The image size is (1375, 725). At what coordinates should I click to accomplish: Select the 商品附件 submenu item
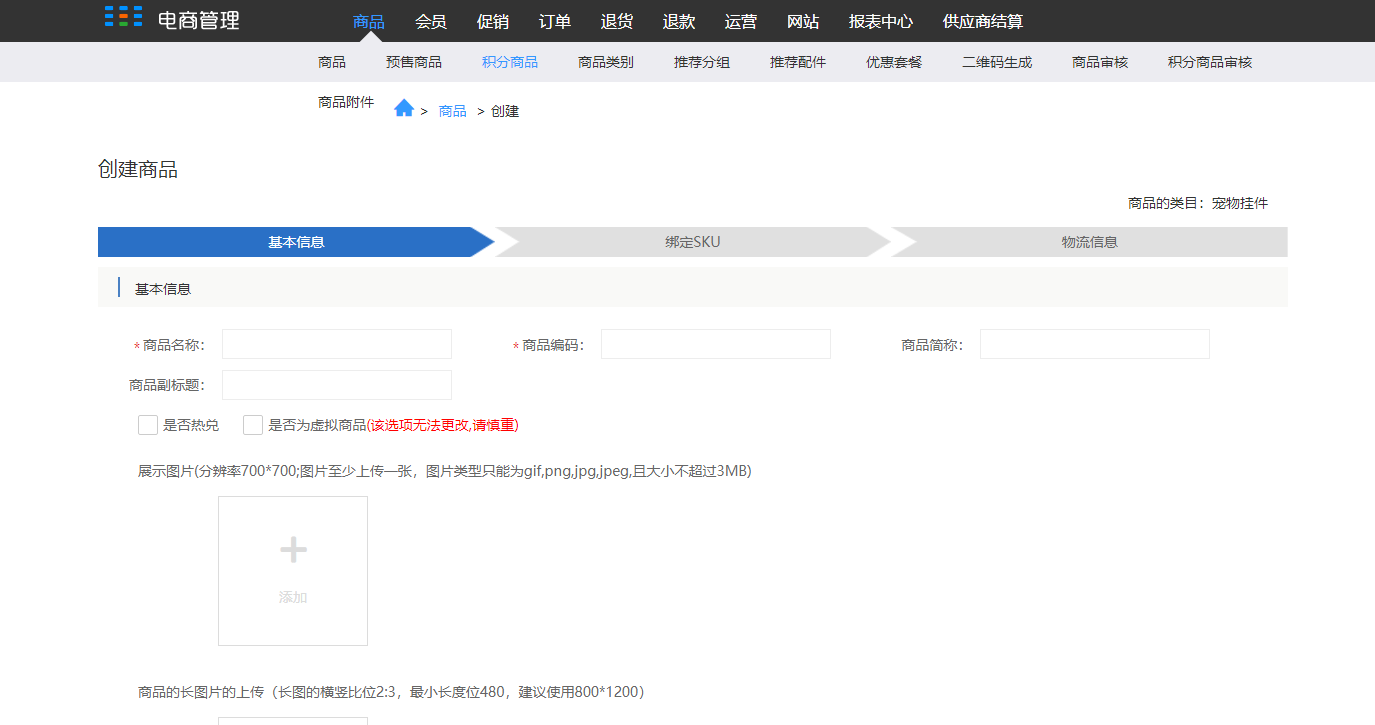[x=346, y=102]
